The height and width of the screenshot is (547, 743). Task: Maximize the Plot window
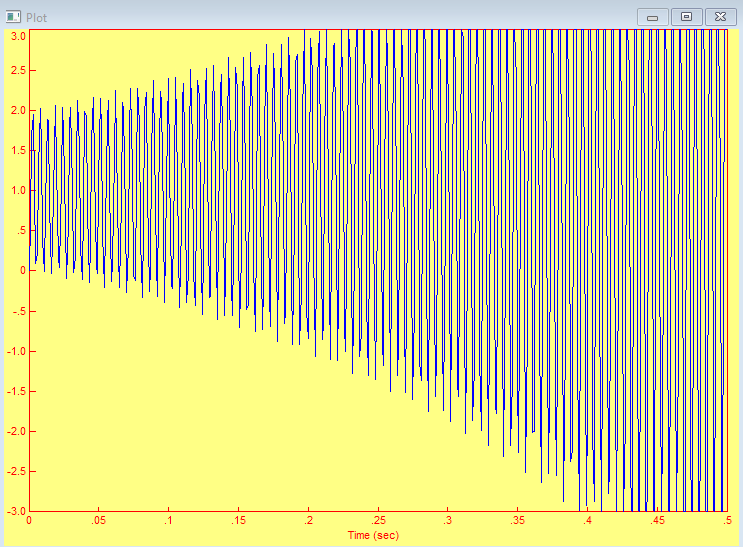pos(686,17)
